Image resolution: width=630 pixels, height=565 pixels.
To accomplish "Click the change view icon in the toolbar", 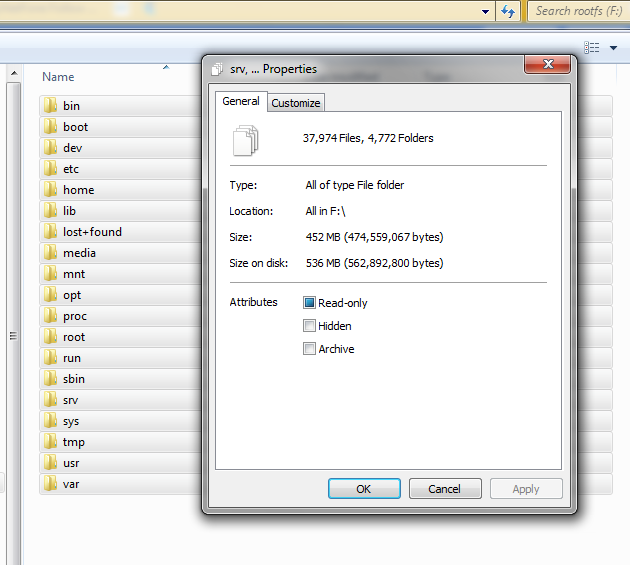I will pos(592,48).
